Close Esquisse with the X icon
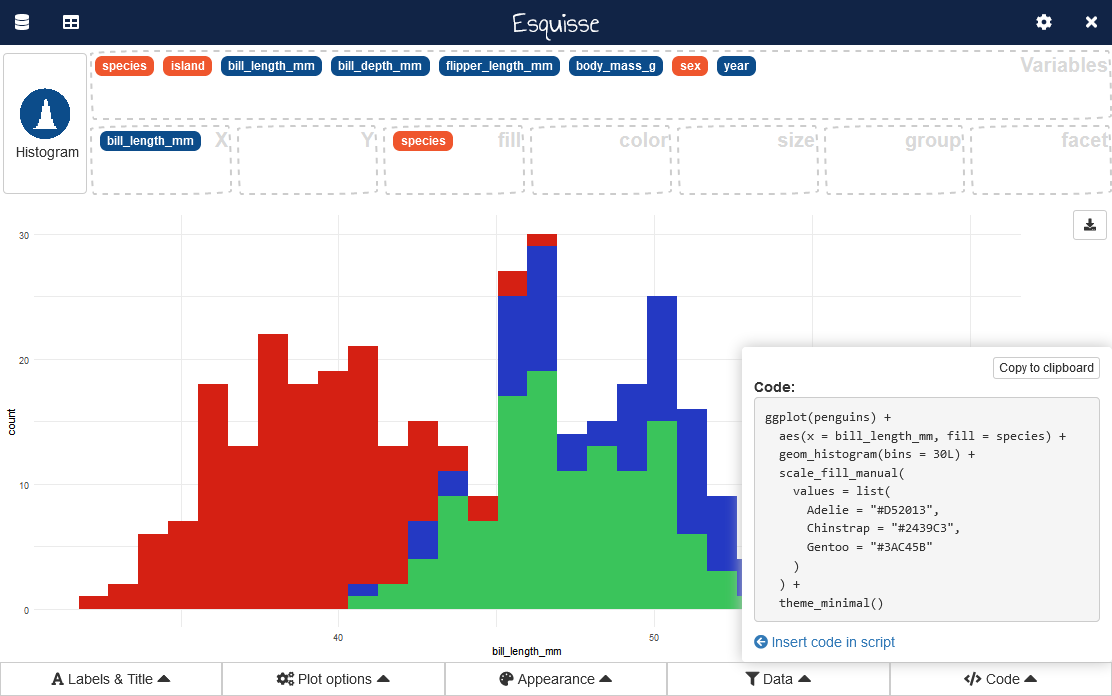This screenshot has height=696, width=1112. click(x=1091, y=22)
